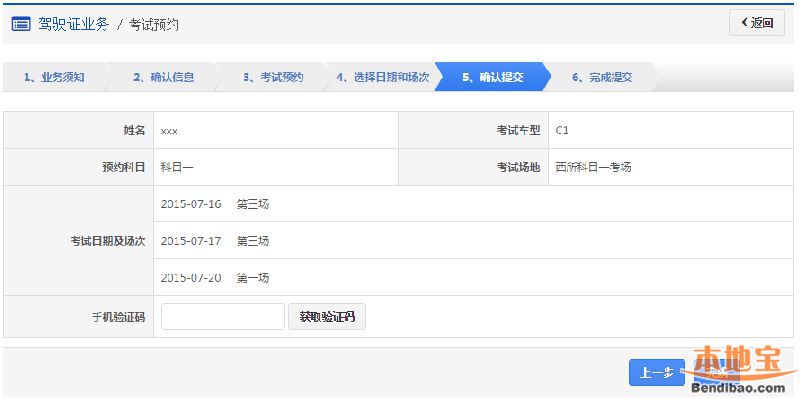Go to step 6、完成提交
The height and width of the screenshot is (399, 800).
[602, 78]
